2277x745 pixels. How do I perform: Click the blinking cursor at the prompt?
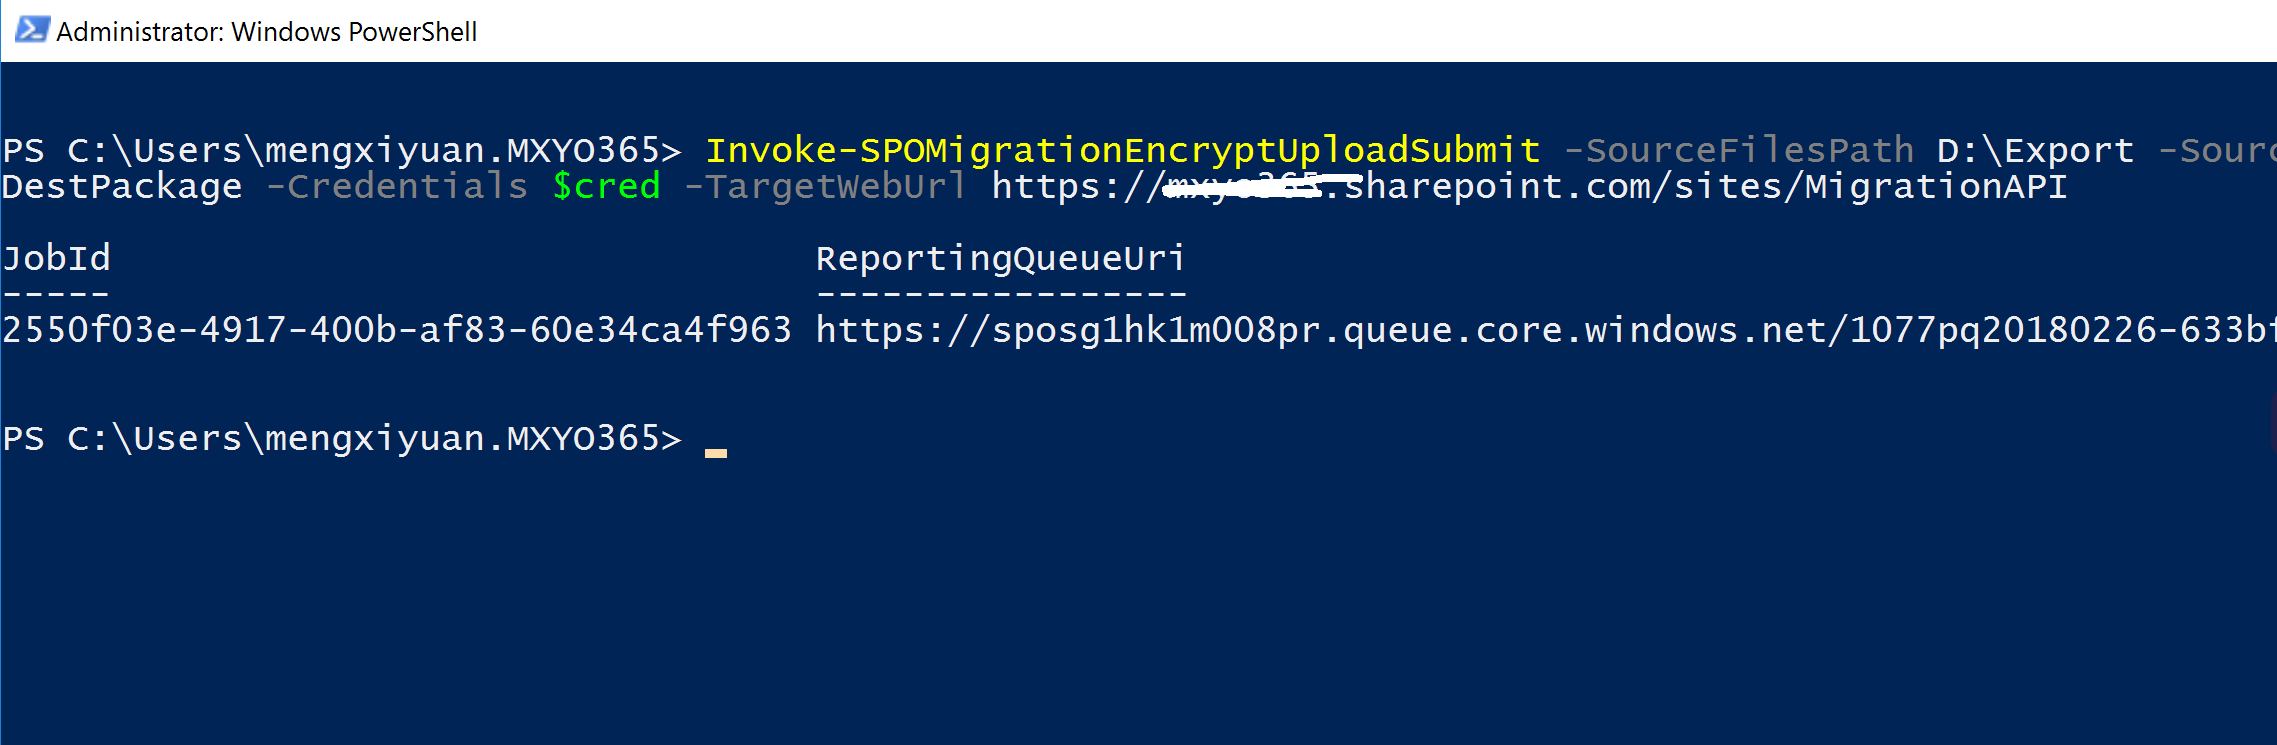coord(716,453)
